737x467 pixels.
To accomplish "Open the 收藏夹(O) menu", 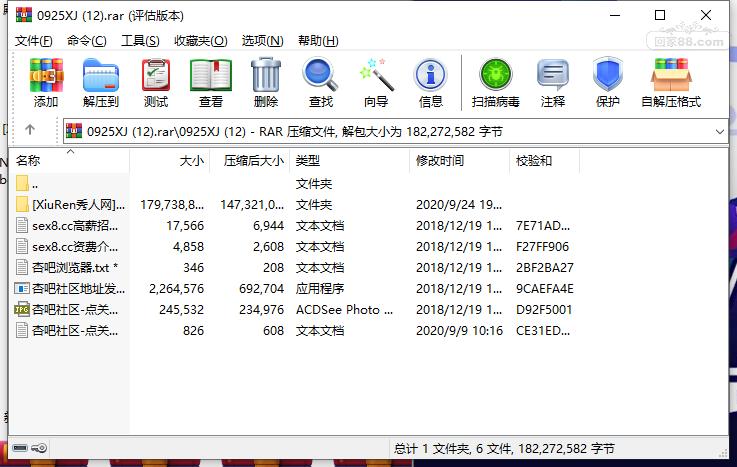I will pos(201,41).
